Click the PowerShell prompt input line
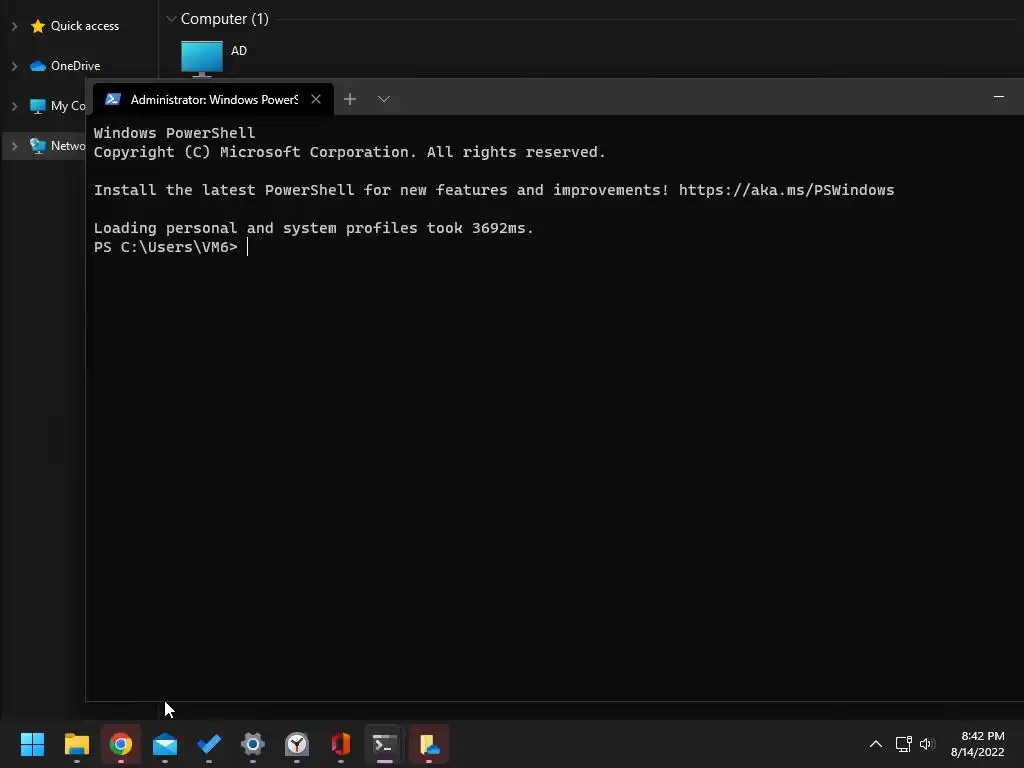The image size is (1024, 768). pos(171,247)
